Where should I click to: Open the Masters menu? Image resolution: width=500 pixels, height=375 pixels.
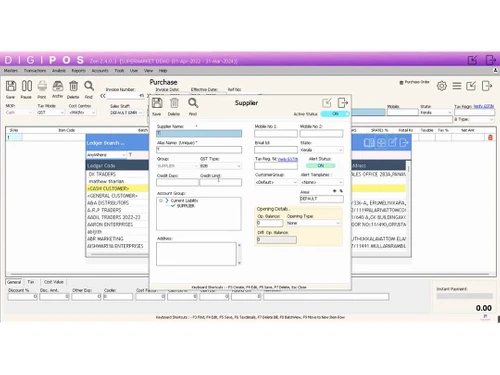11,71
